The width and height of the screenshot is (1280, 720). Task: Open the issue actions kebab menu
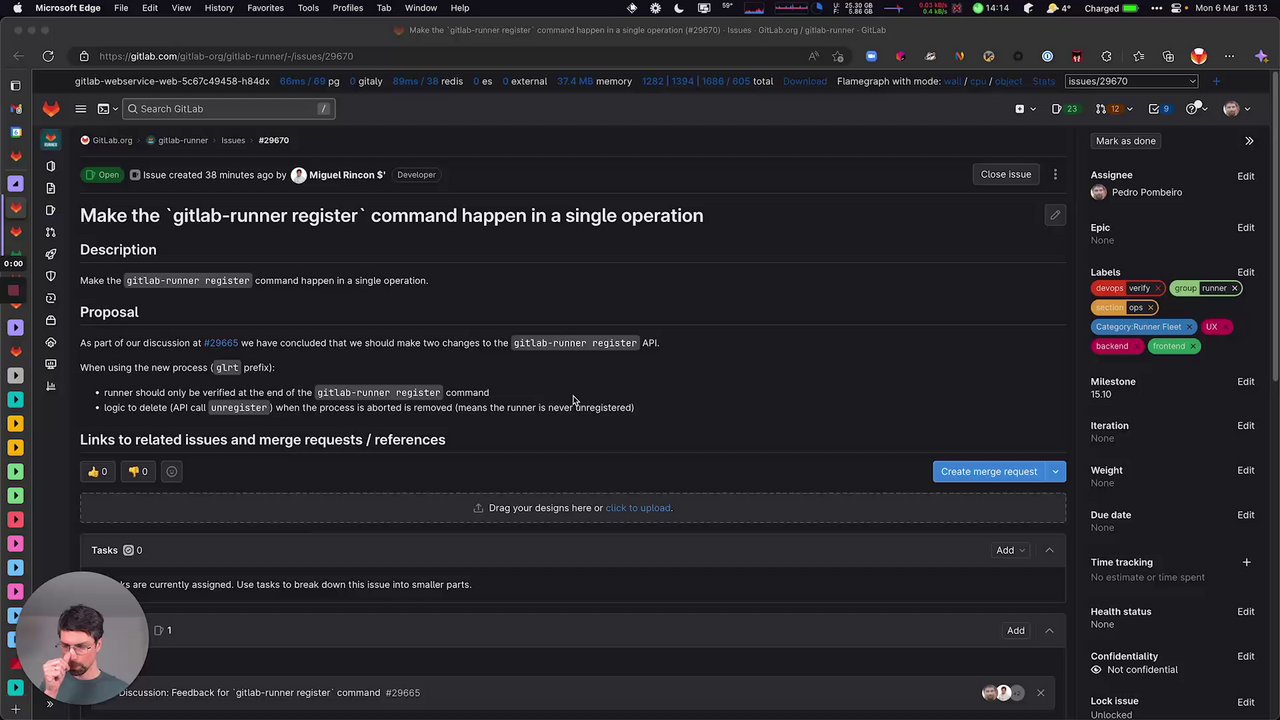(x=1055, y=175)
